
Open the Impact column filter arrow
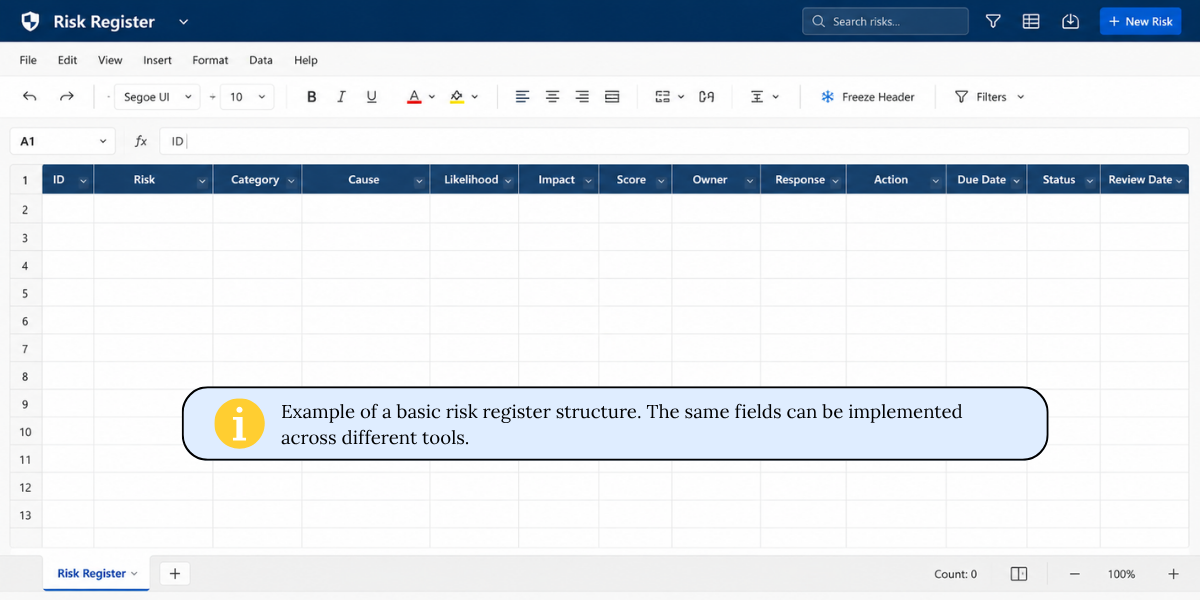click(x=588, y=181)
